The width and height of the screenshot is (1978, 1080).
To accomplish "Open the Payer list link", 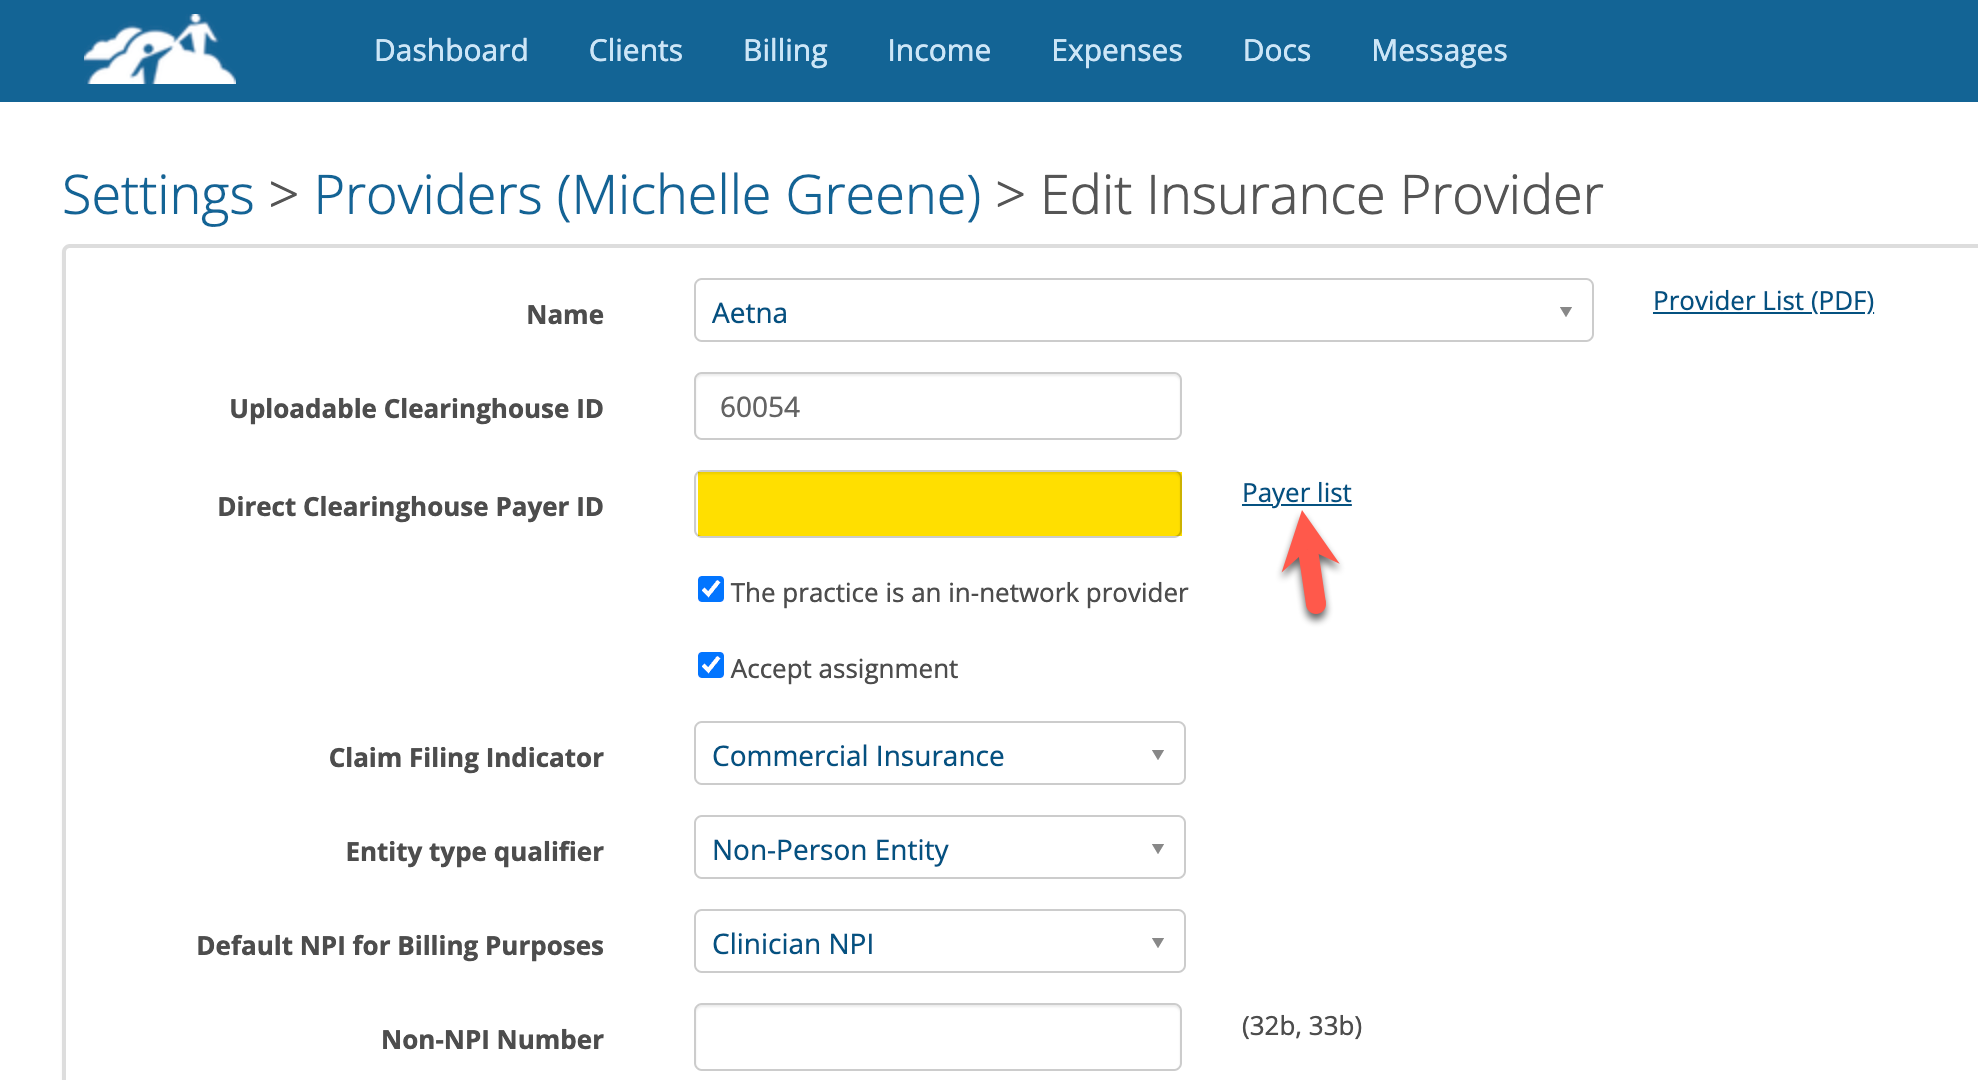I will tap(1296, 492).
